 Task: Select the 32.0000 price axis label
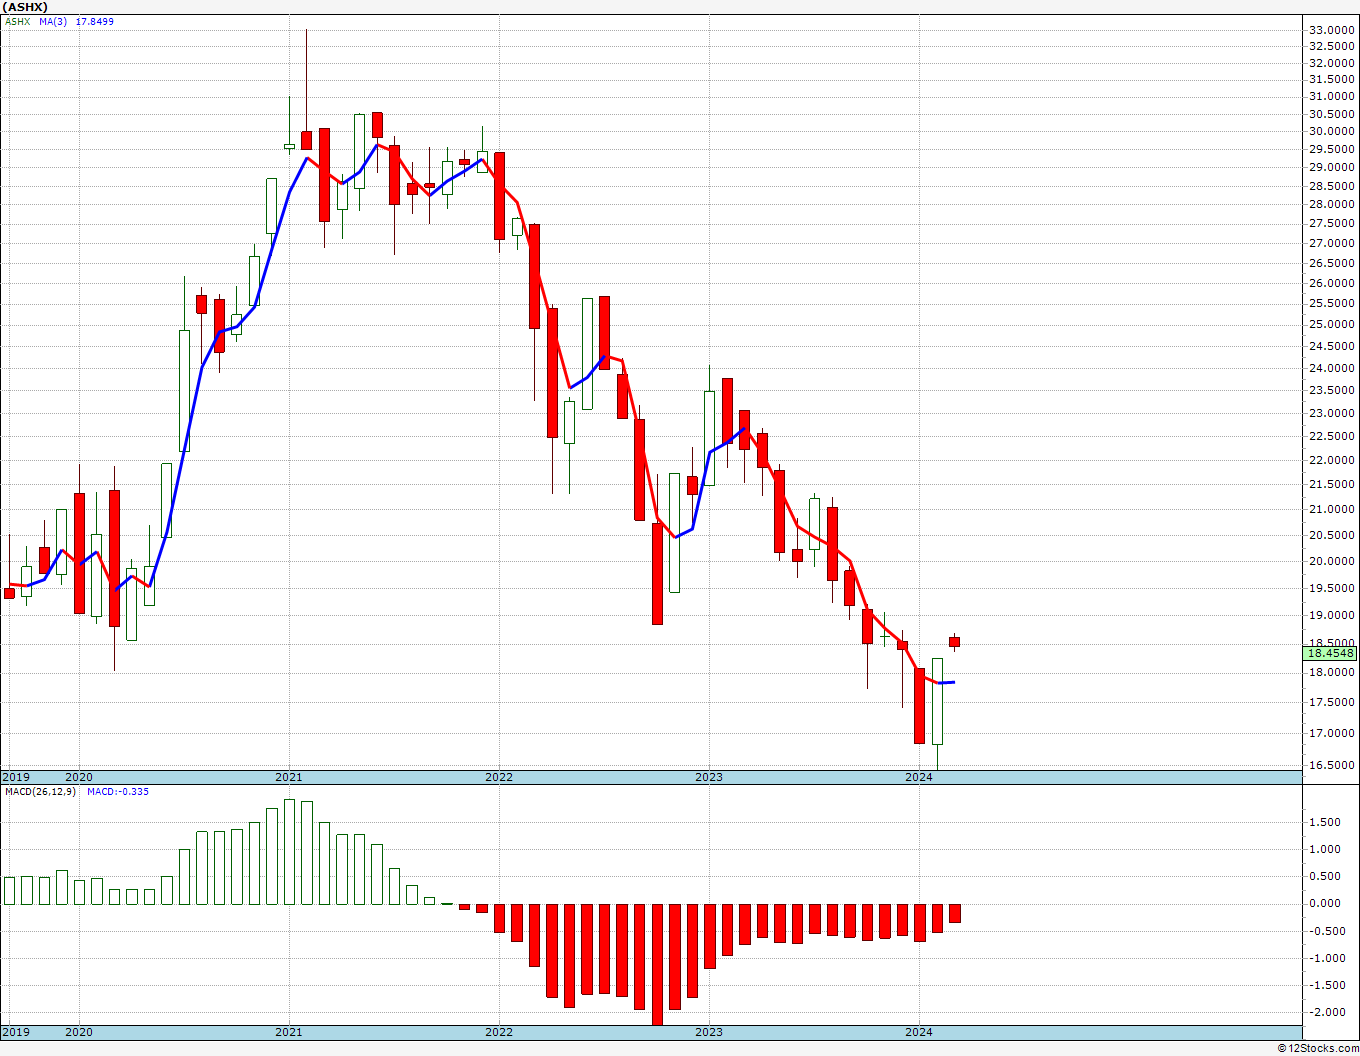click(1332, 62)
